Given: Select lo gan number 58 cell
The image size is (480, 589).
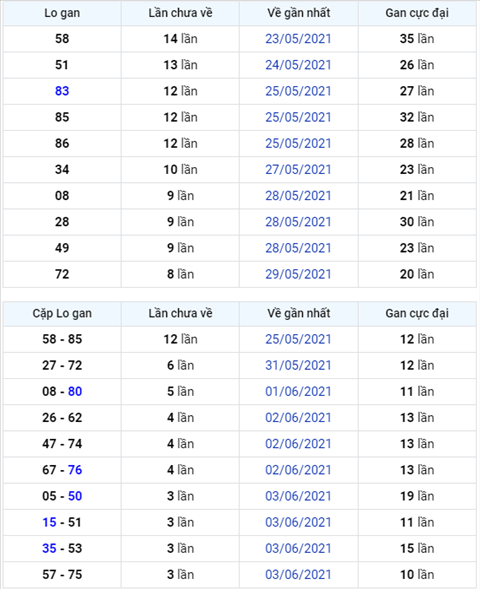Looking at the screenshot, I should (x=62, y=39).
